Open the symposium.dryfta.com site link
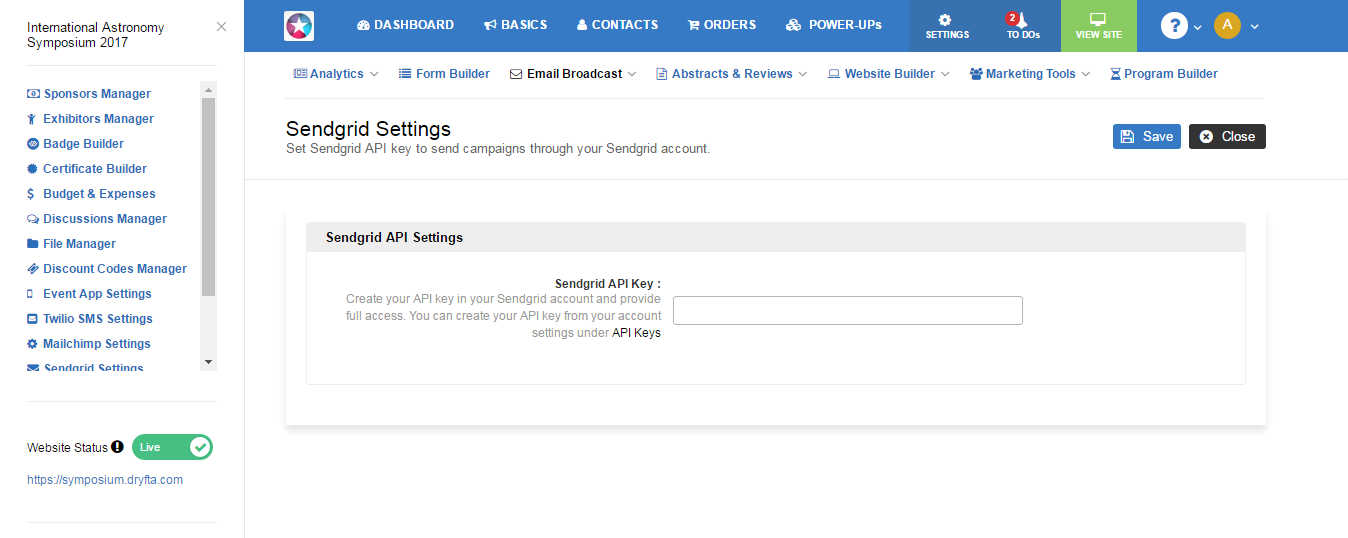The width and height of the screenshot is (1348, 538). coord(105,480)
